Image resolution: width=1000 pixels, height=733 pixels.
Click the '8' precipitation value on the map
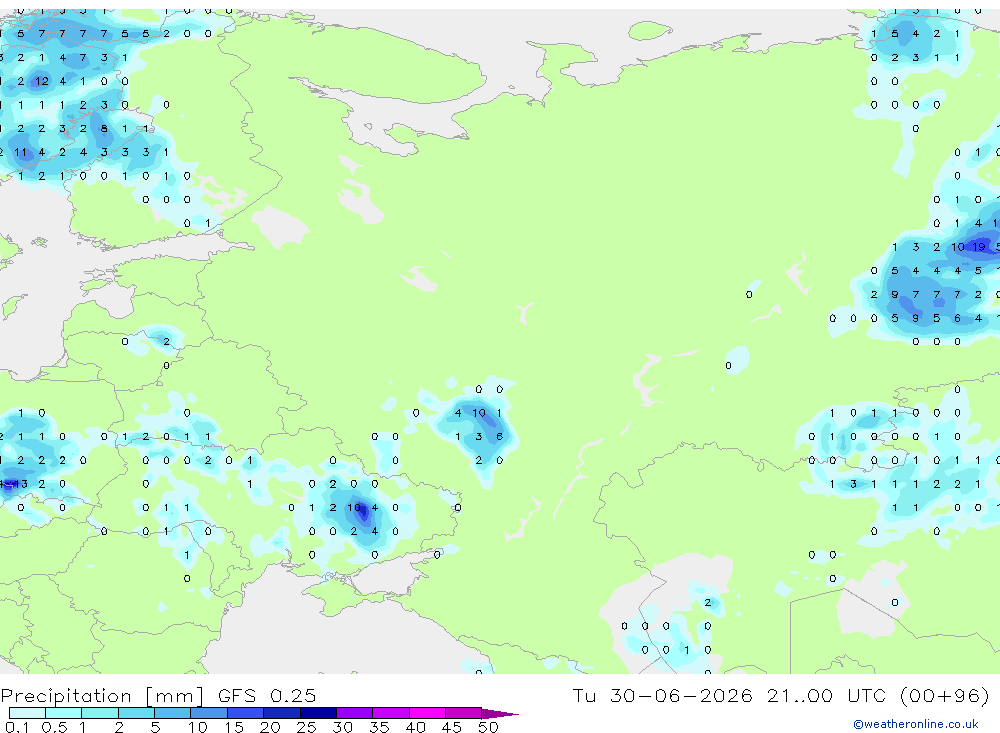tap(104, 128)
